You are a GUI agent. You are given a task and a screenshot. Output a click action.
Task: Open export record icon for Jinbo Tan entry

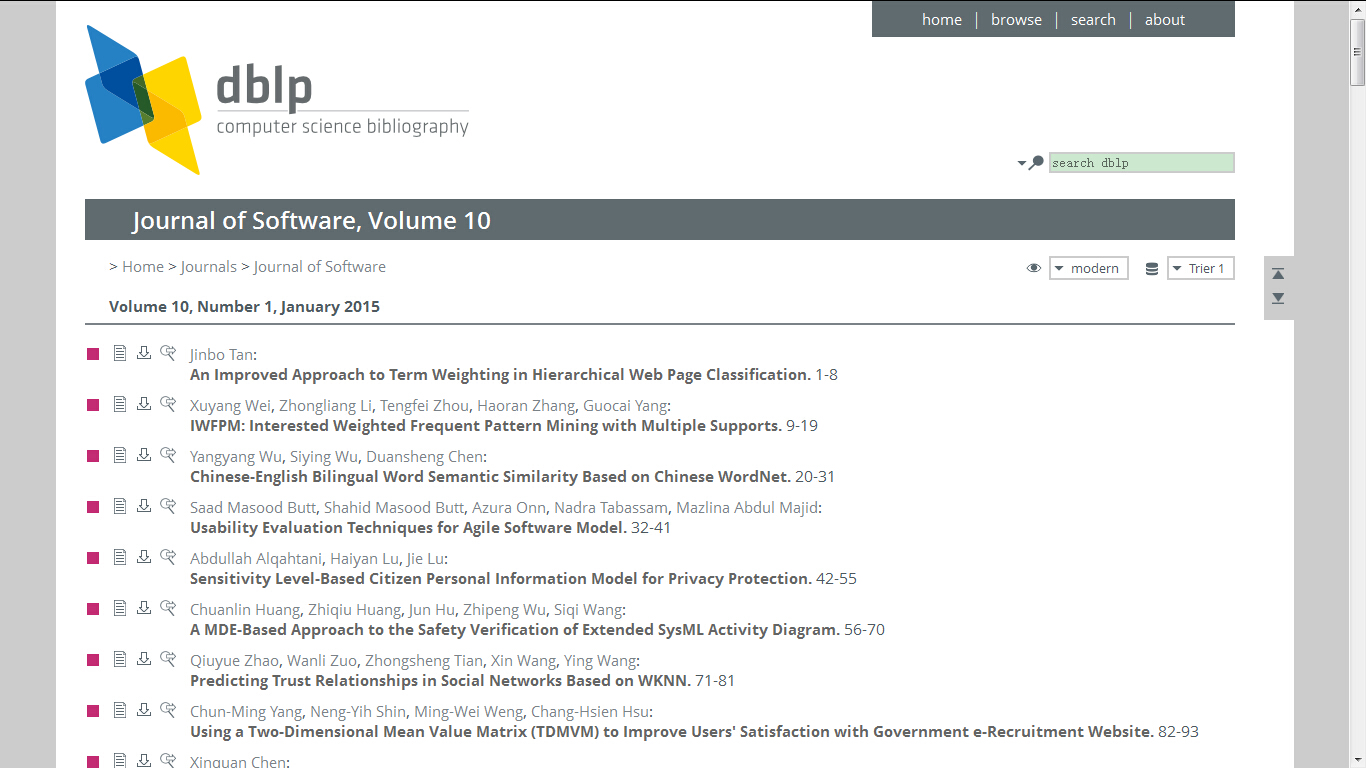[x=144, y=352]
